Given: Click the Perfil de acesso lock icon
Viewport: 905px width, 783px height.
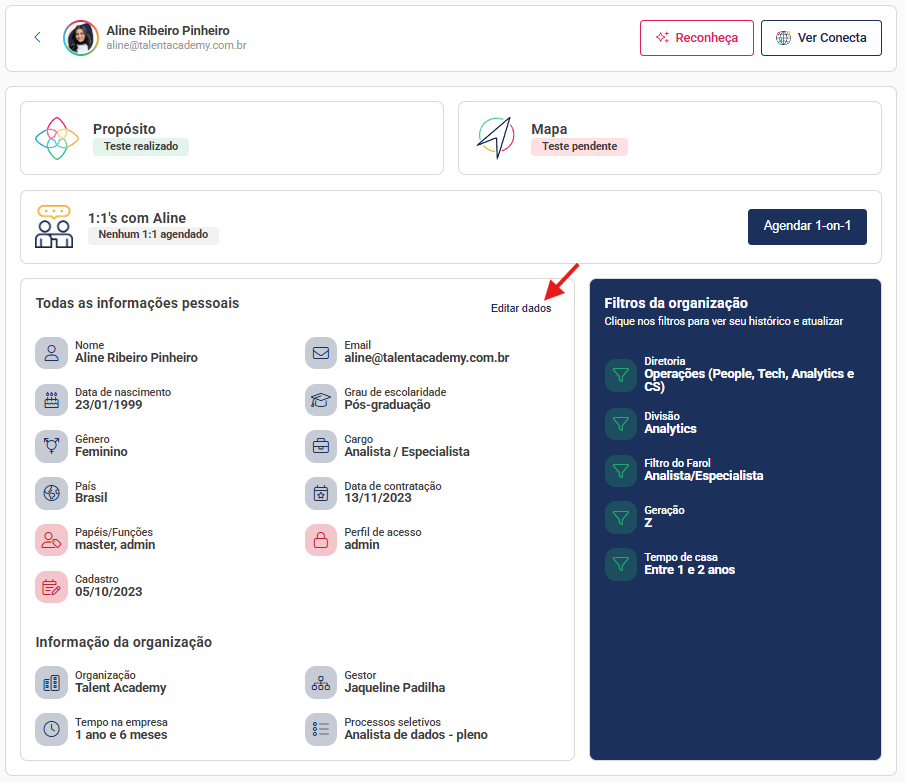Looking at the screenshot, I should (321, 540).
